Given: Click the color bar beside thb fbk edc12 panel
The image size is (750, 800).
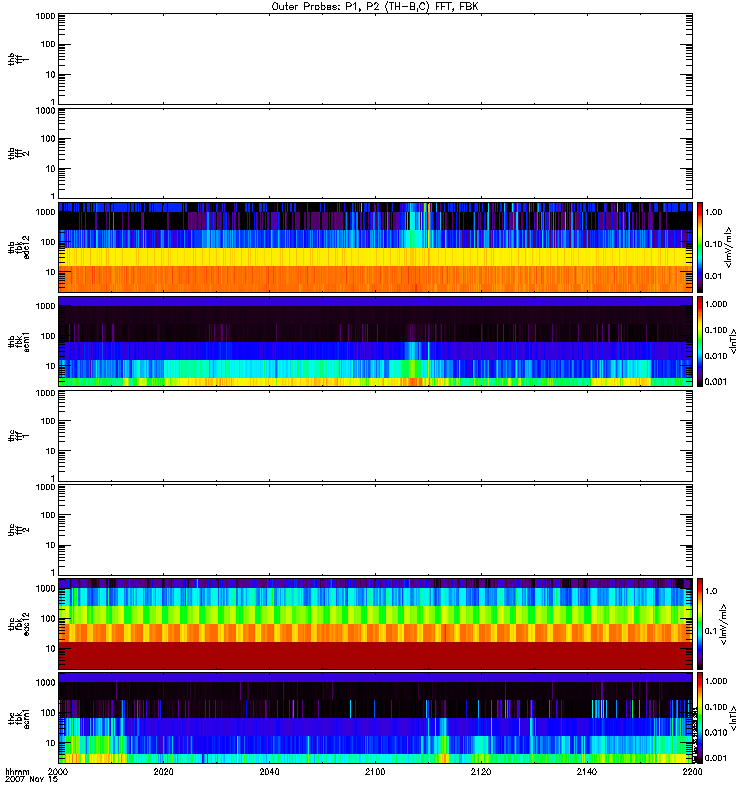Looking at the screenshot, I should (x=700, y=247).
